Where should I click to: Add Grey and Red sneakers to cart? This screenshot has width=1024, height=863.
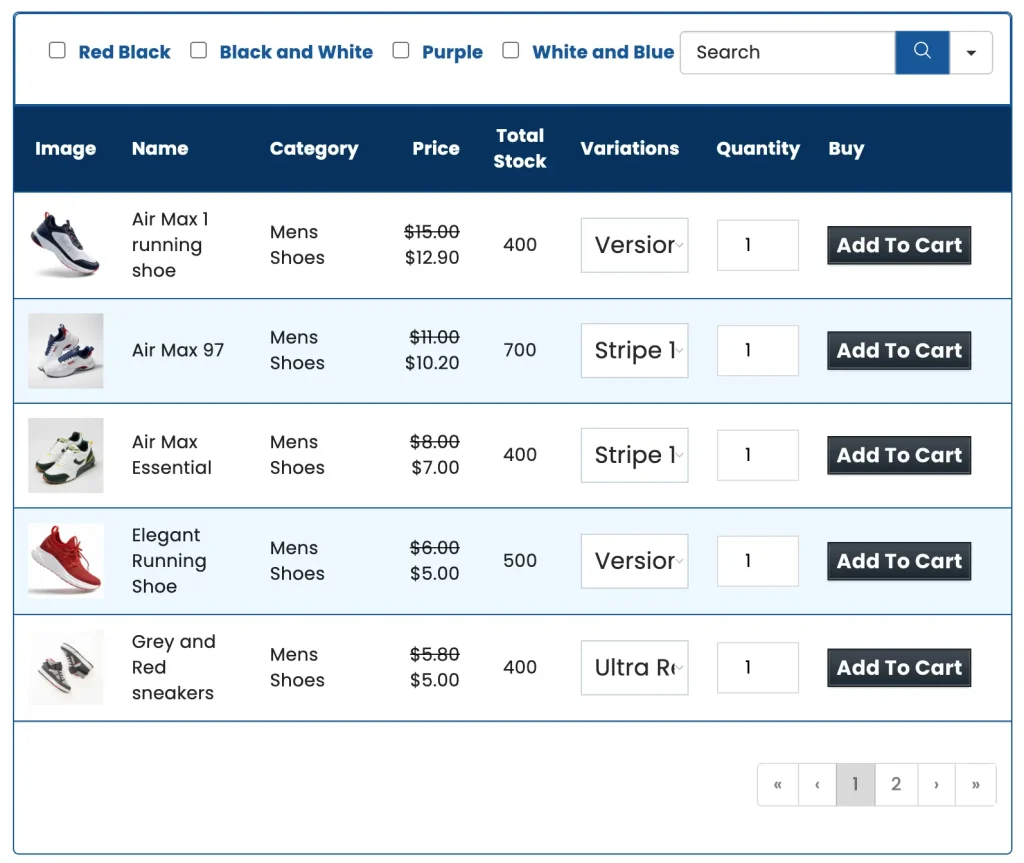(898, 667)
